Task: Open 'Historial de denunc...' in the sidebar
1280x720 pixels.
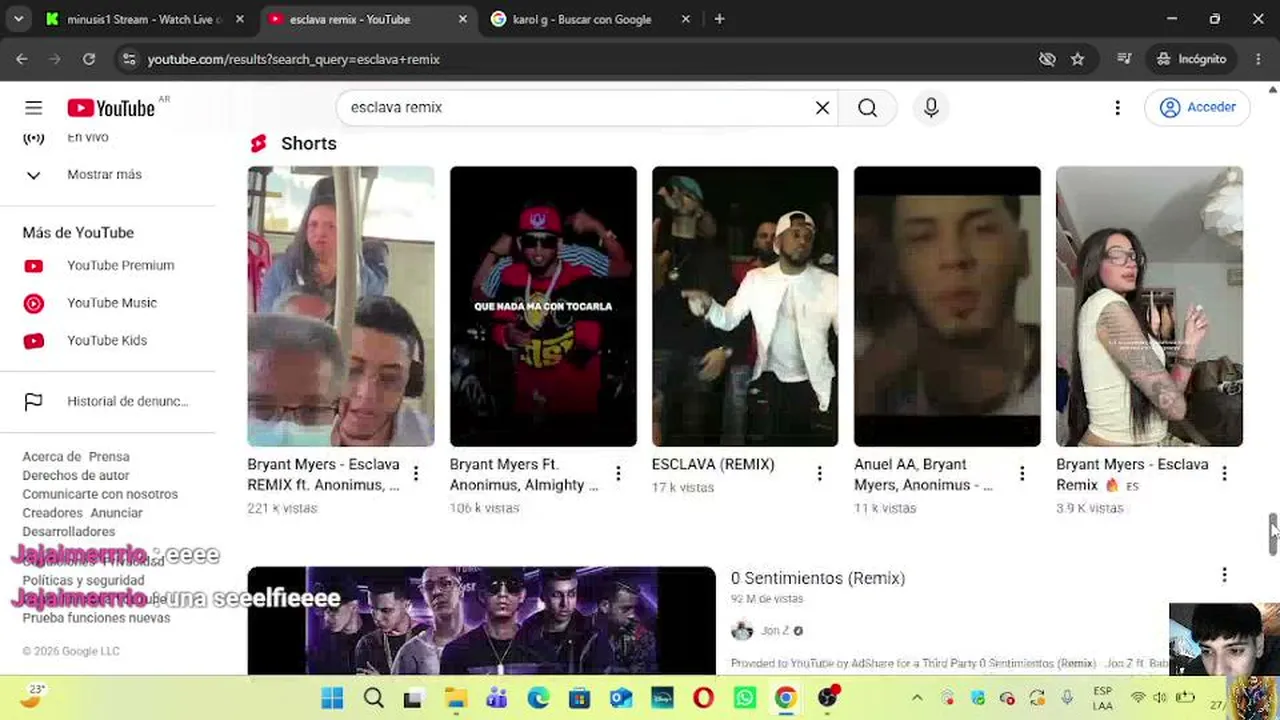Action: (108, 402)
